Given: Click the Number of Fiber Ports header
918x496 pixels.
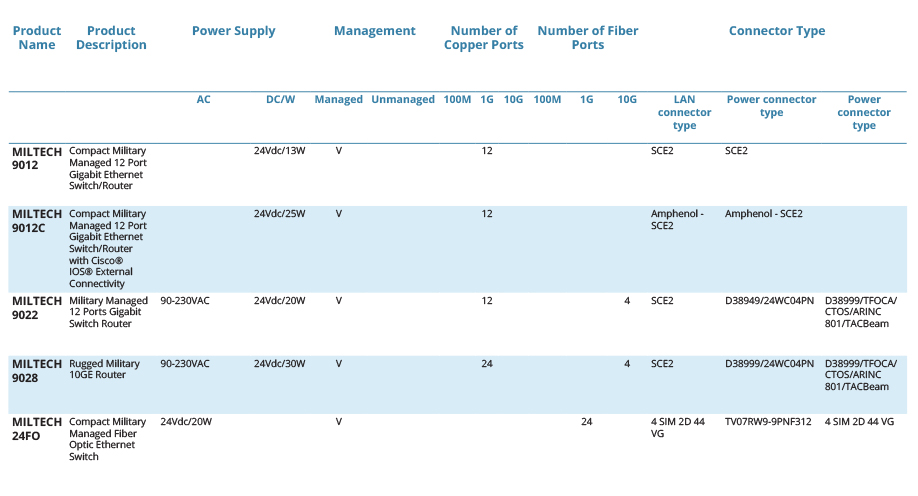Looking at the screenshot, I should [588, 37].
